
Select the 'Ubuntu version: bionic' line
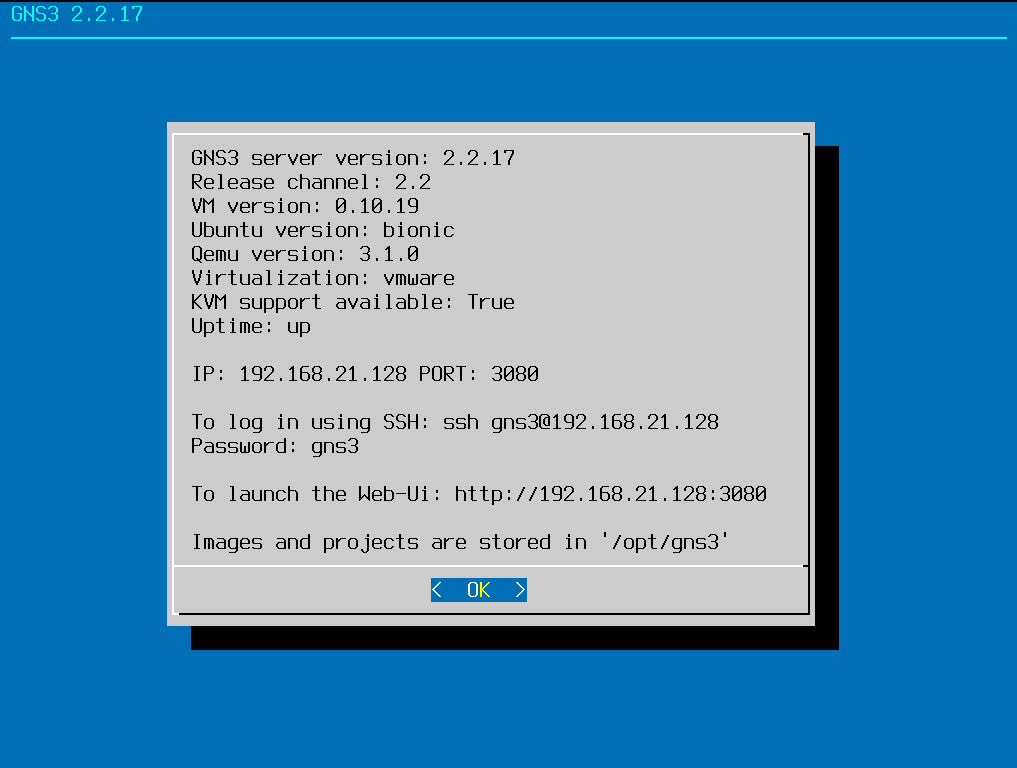(x=323, y=230)
